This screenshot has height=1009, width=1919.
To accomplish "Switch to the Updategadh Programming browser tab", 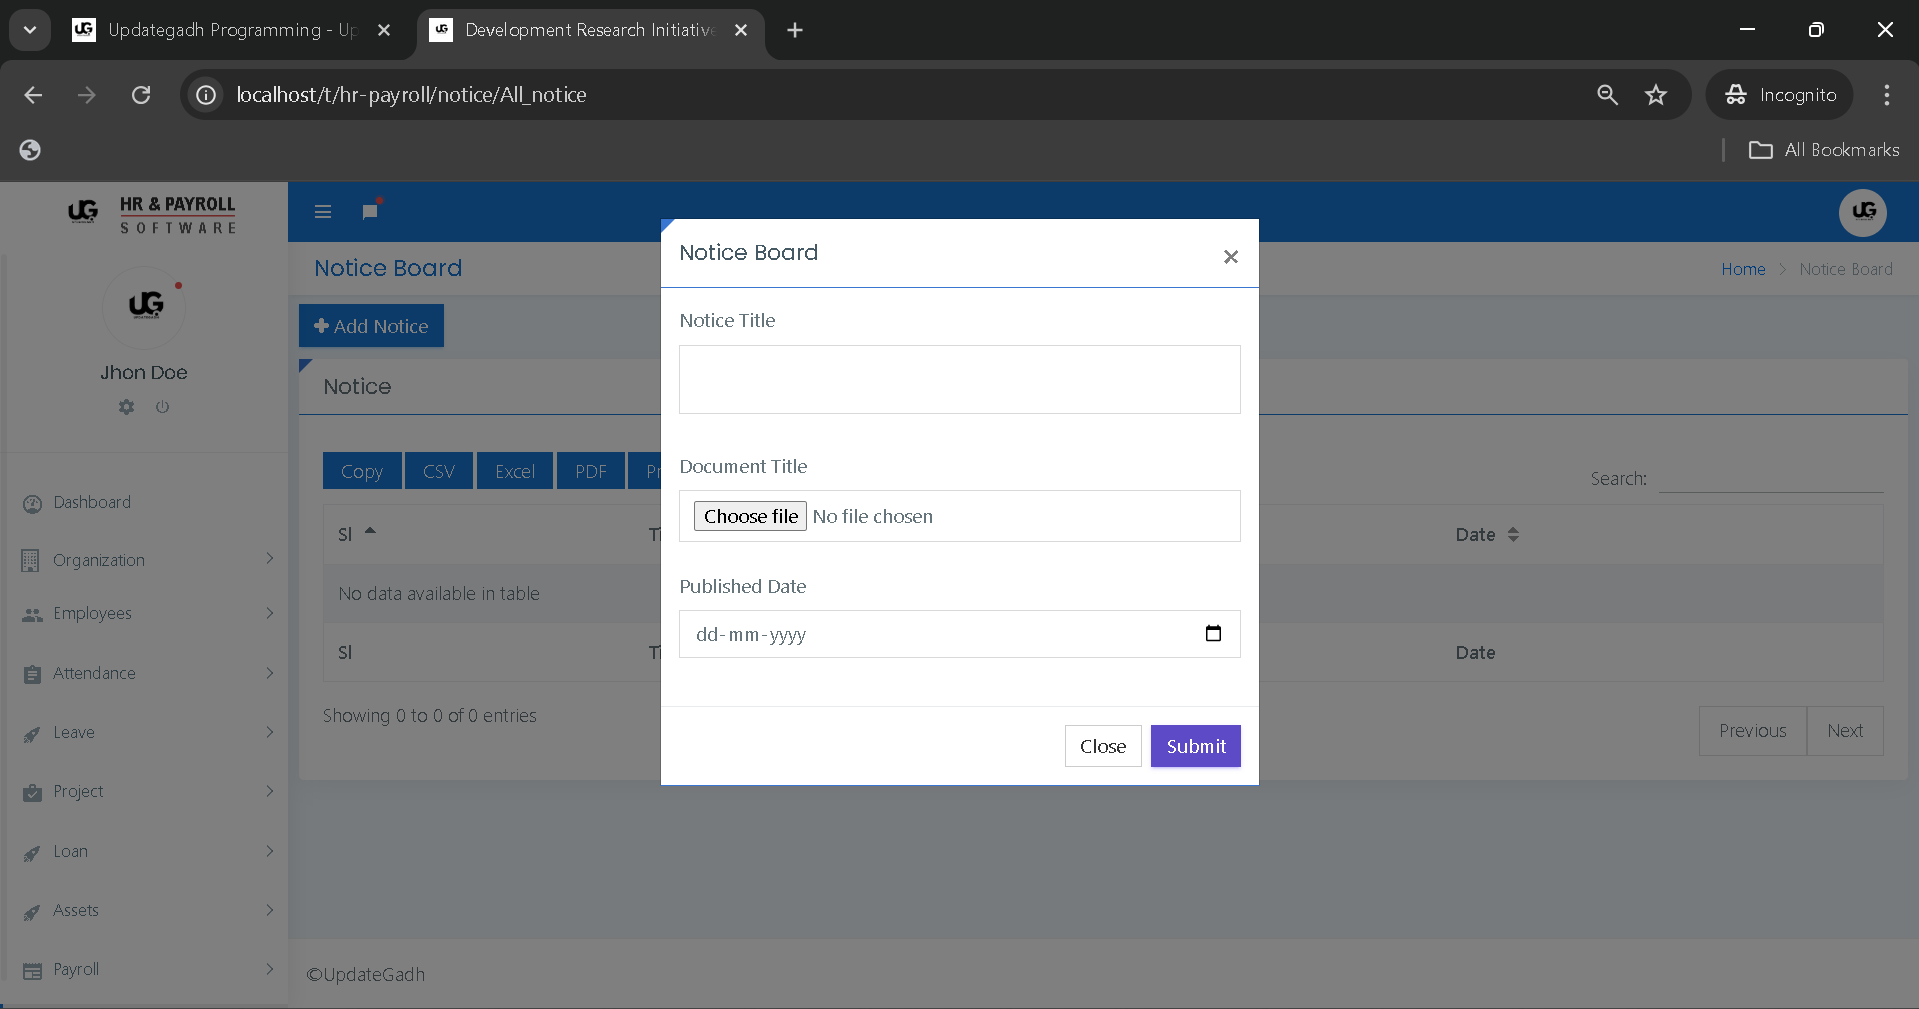I will [230, 30].
